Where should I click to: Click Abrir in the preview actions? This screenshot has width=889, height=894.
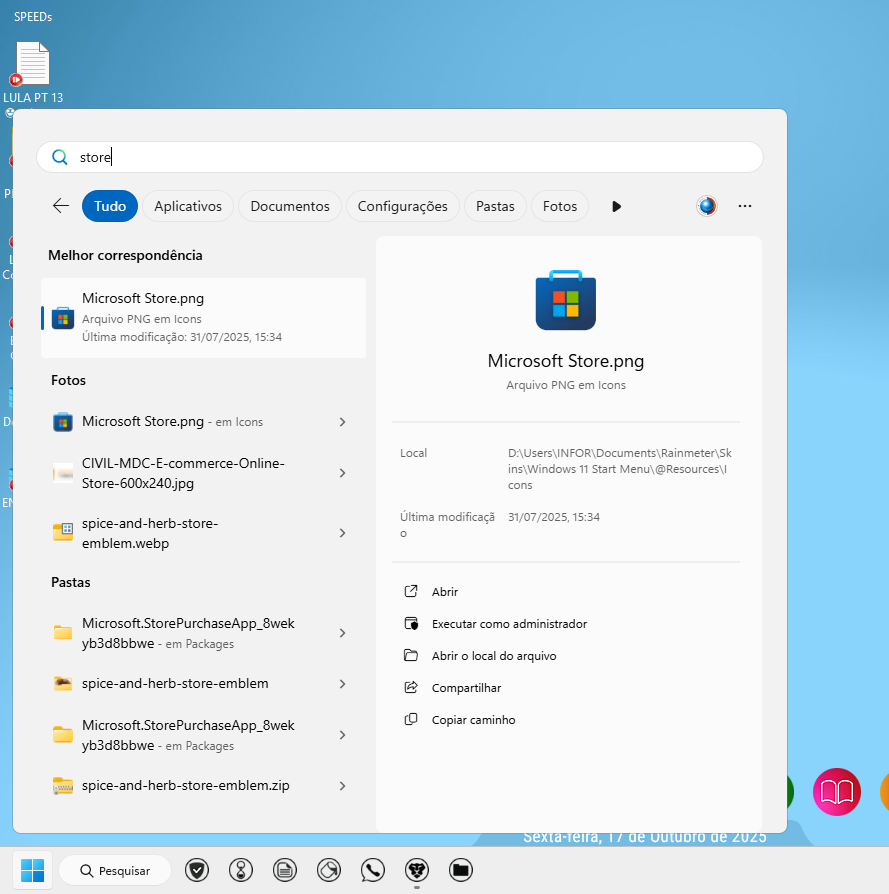point(445,592)
